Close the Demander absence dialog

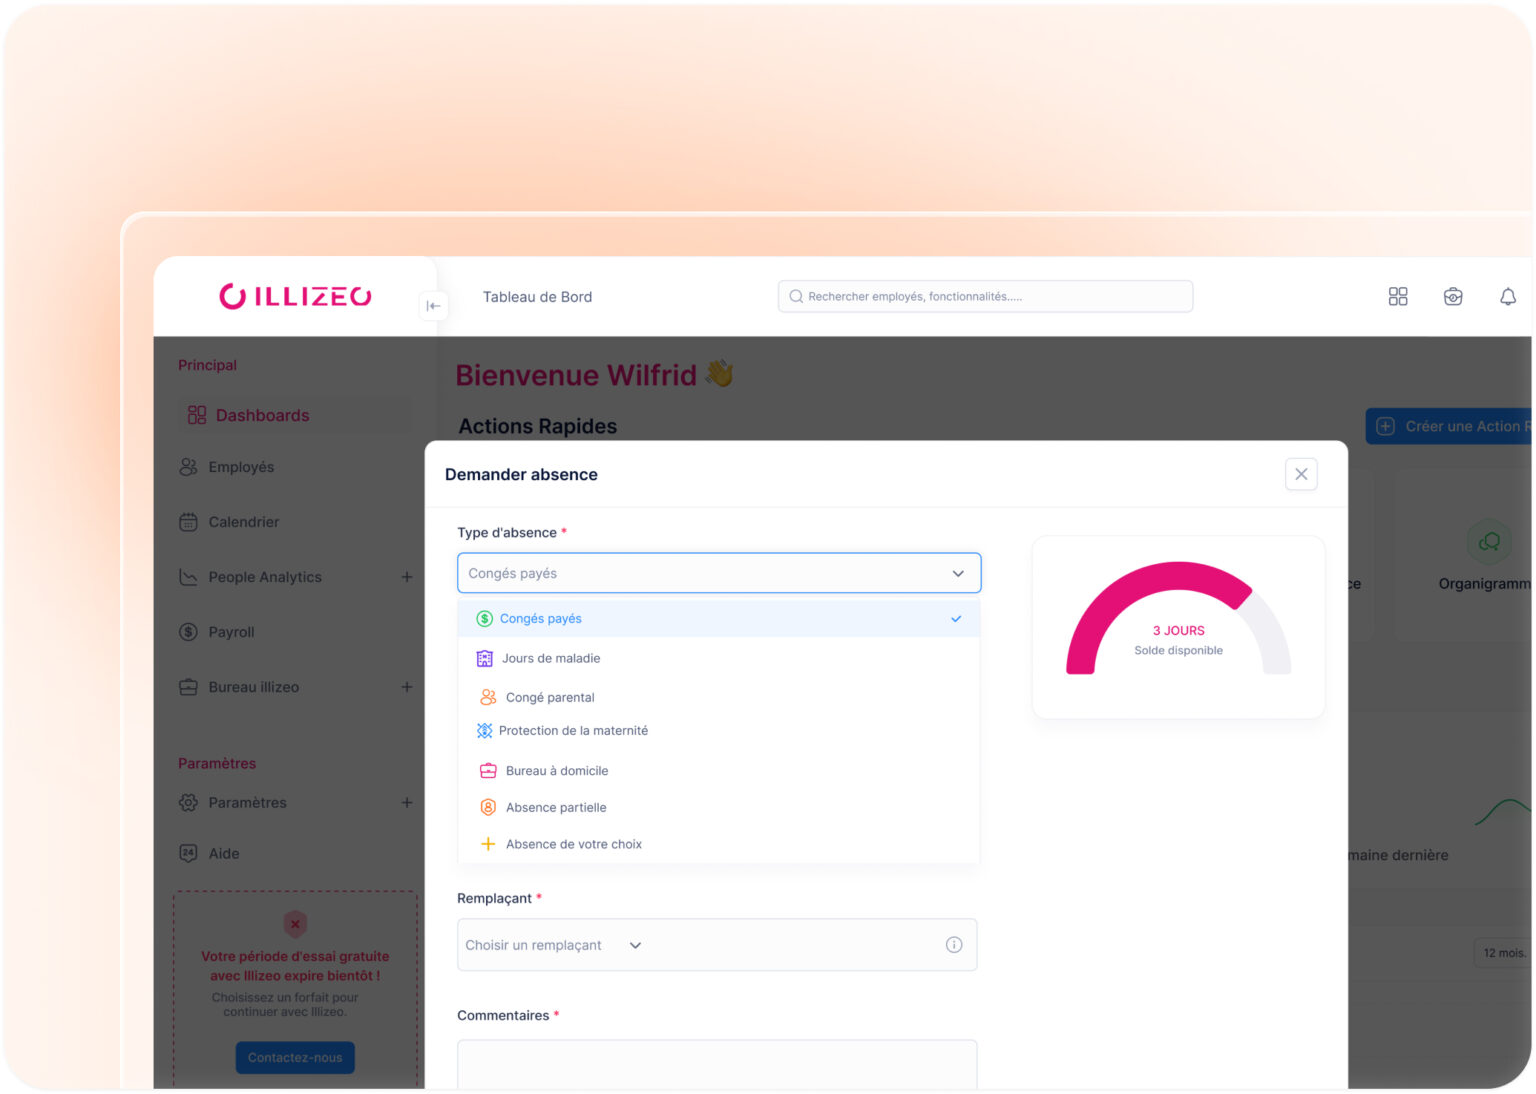coord(1300,474)
